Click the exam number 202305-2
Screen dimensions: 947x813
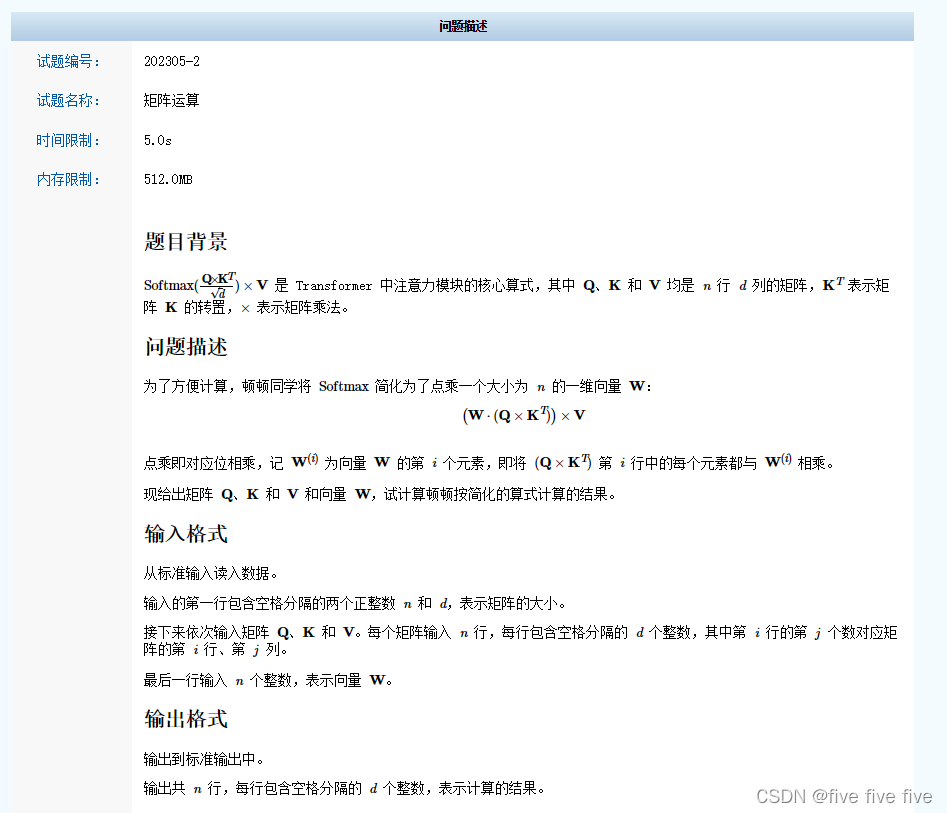pyautogui.click(x=171, y=61)
